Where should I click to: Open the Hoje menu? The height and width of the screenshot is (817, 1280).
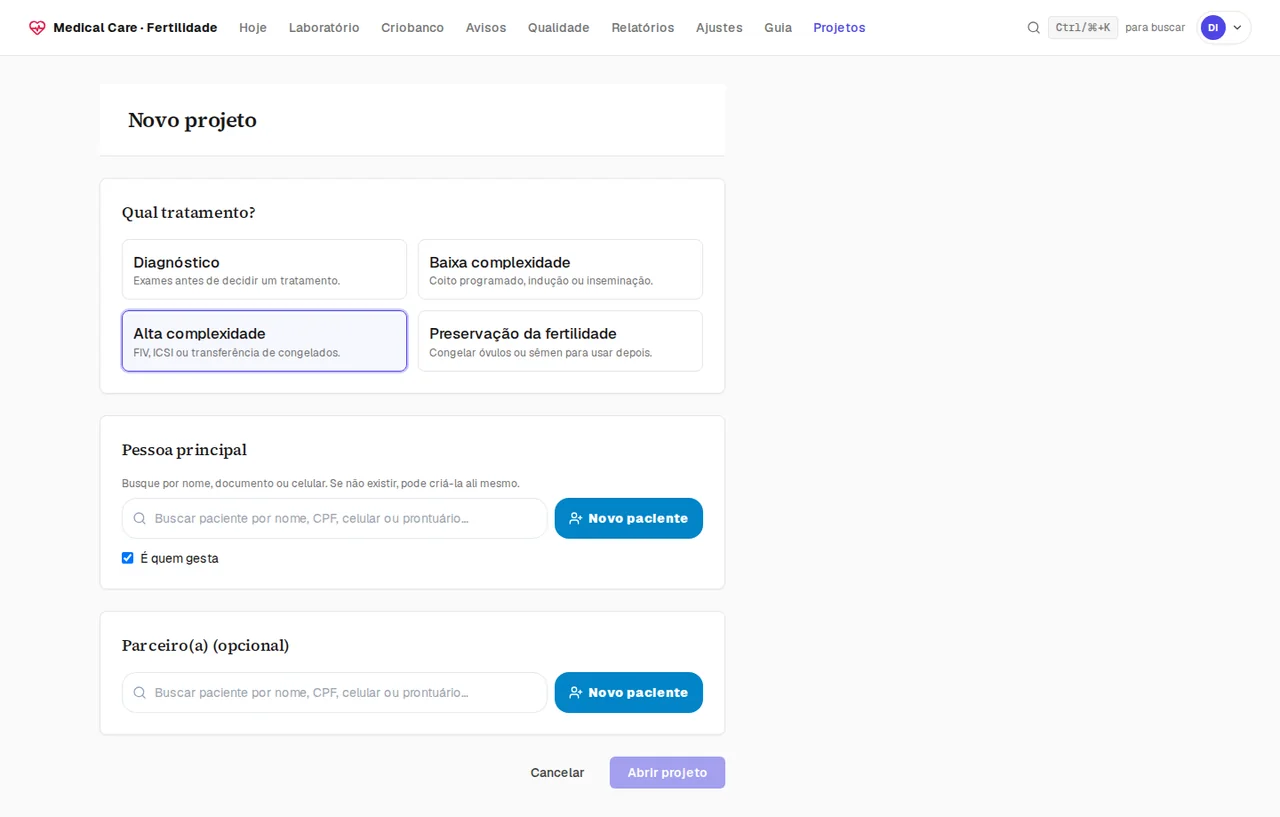click(253, 28)
